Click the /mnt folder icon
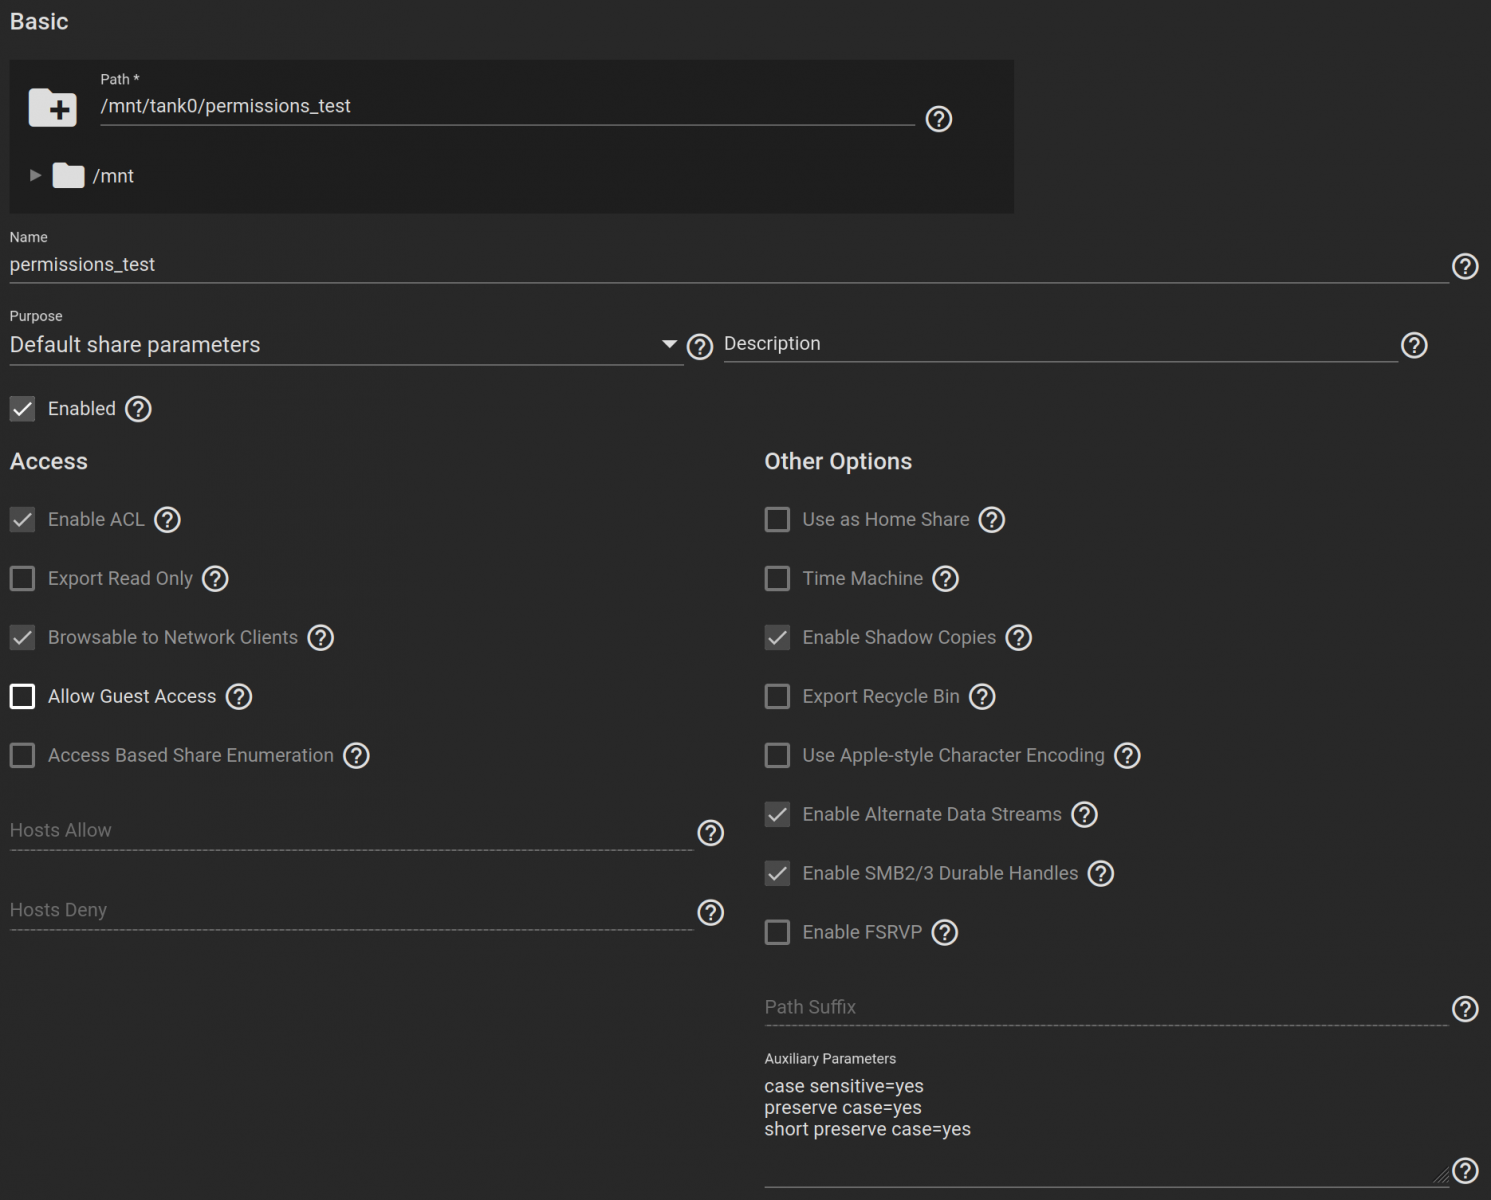Screen dimensions: 1491x1200 click(68, 176)
